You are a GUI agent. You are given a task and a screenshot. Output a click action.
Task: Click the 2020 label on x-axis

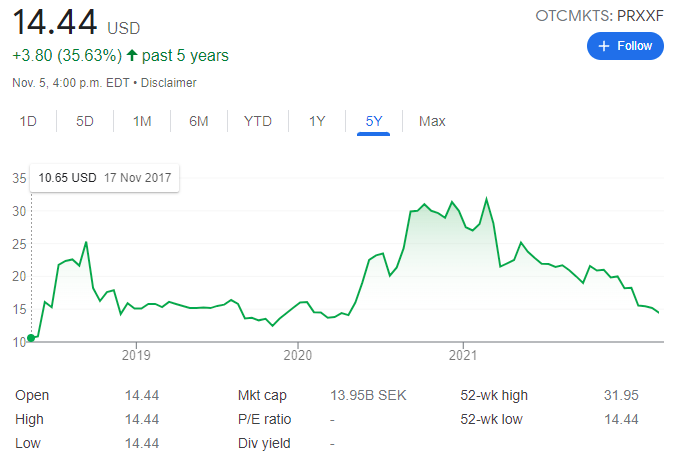point(299,355)
